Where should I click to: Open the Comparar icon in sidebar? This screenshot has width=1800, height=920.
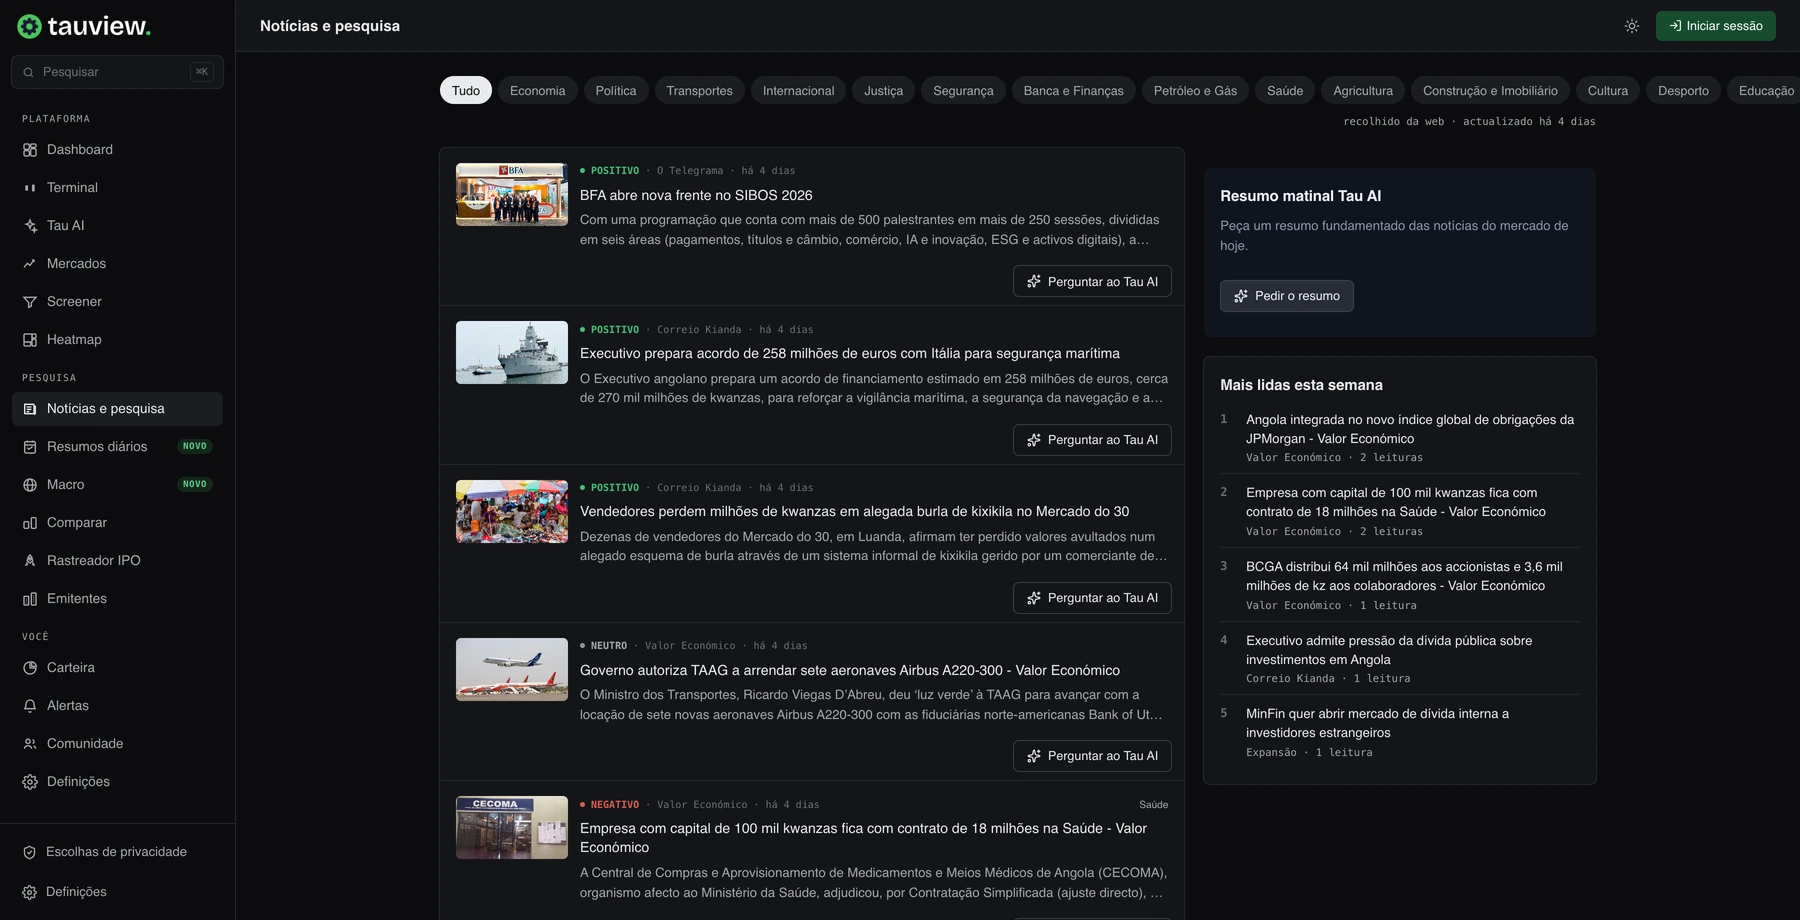[30, 523]
